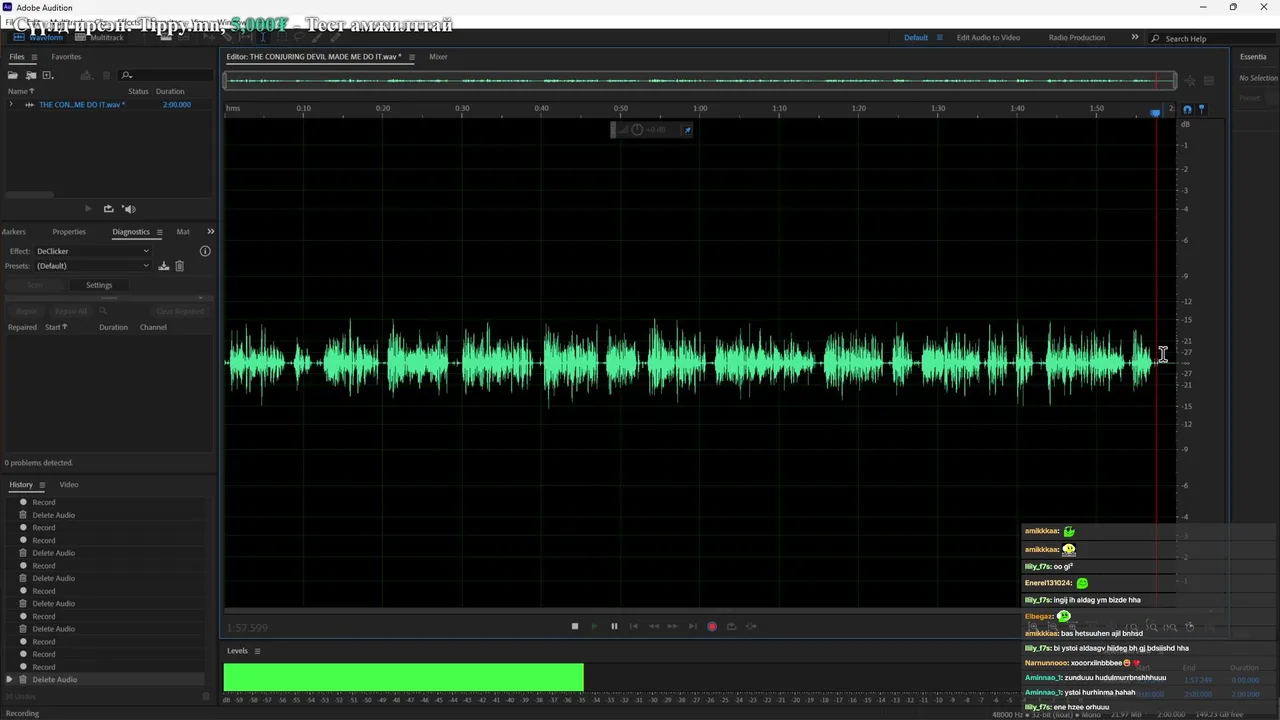Image resolution: width=1280 pixels, height=720 pixels.
Task: Click overview zoom navigator icon
Action: point(1190,81)
